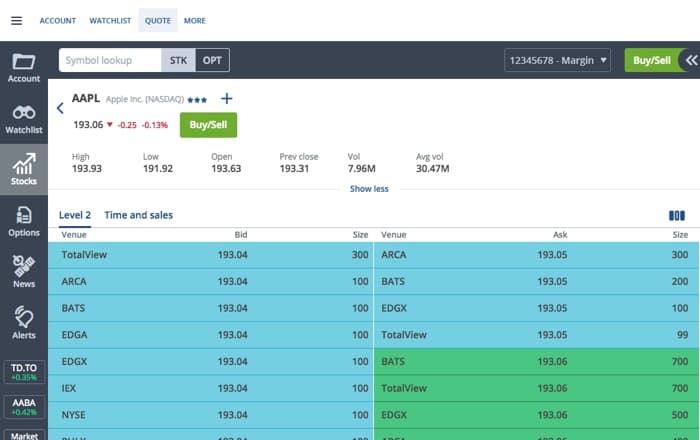
Task: Select Stocks in the sidebar
Action: pos(24,170)
